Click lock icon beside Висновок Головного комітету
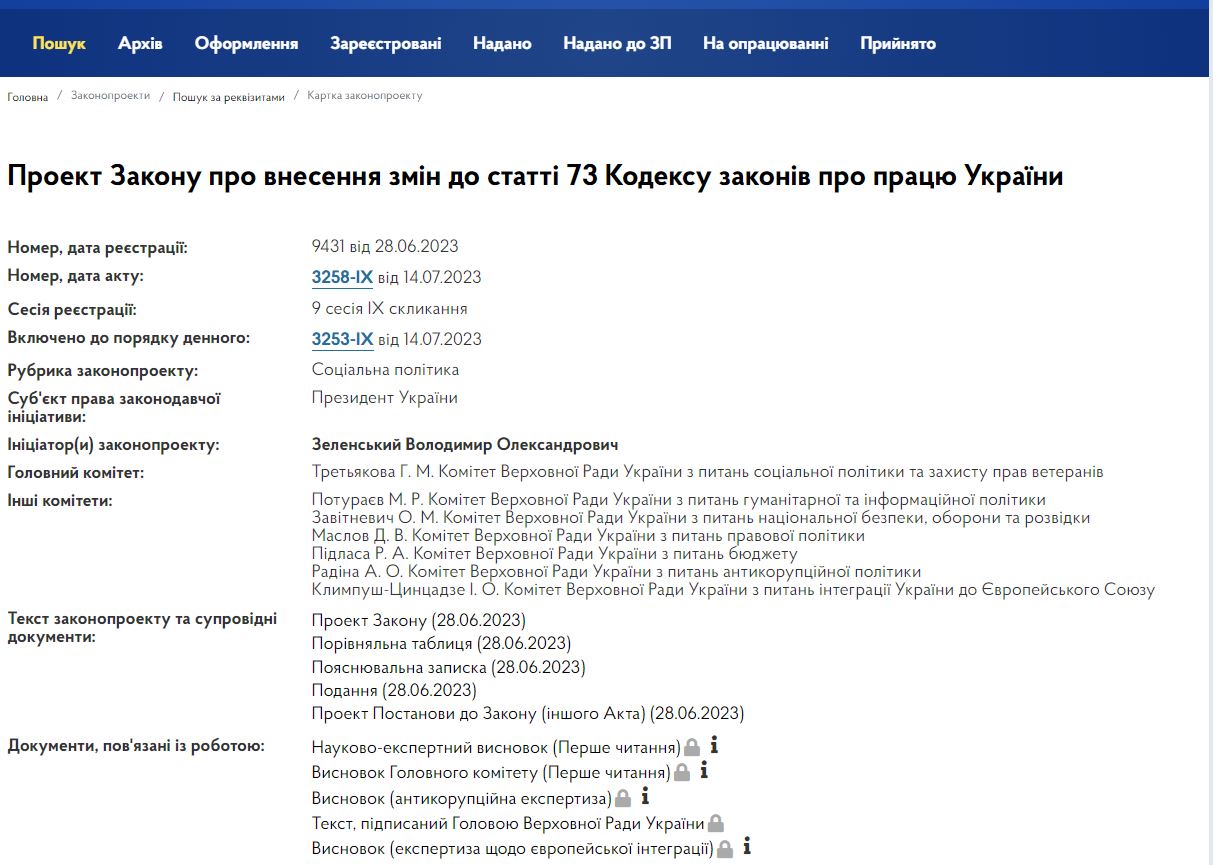The image size is (1213, 865). (681, 773)
